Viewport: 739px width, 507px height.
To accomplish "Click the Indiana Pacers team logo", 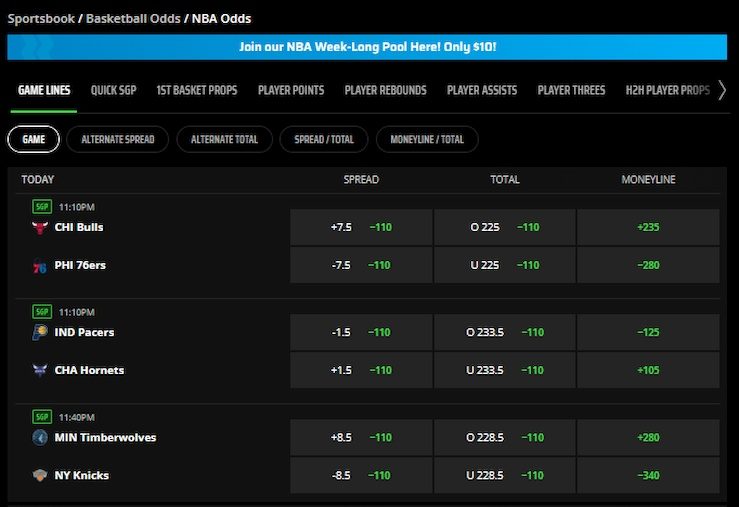I will tap(40, 333).
